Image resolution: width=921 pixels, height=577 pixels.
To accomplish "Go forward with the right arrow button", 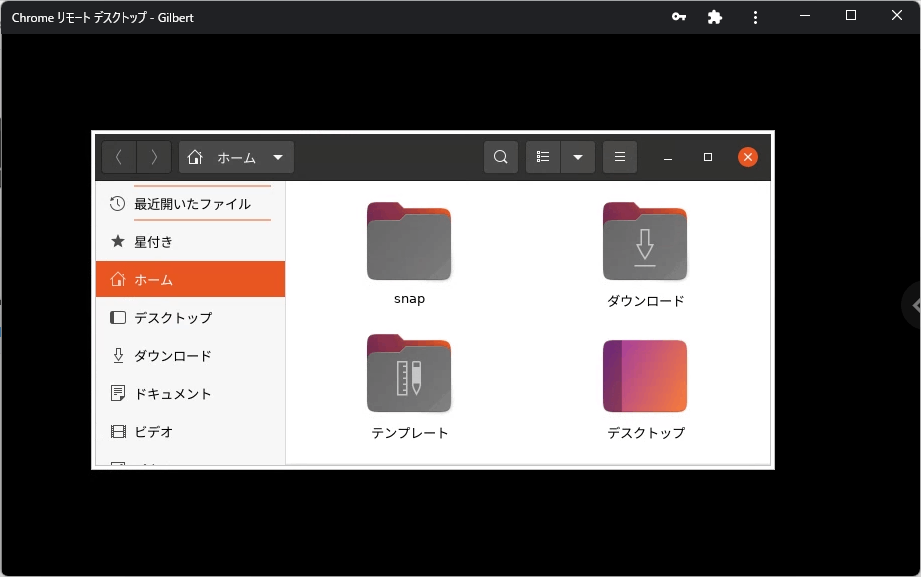I will point(154,157).
